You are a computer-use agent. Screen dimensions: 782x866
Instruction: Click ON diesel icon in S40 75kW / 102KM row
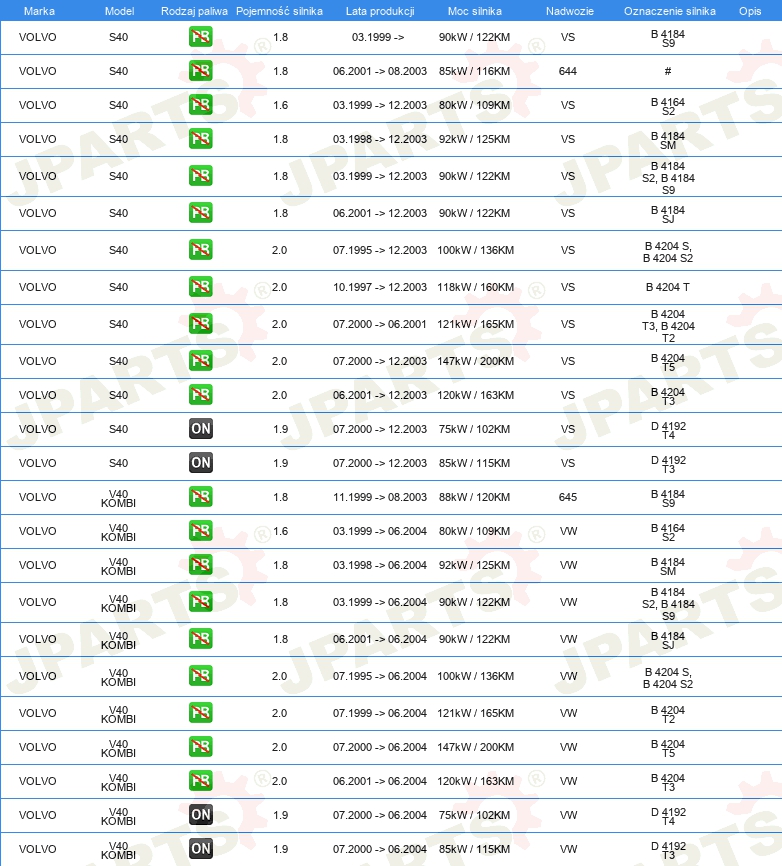[x=200, y=429]
